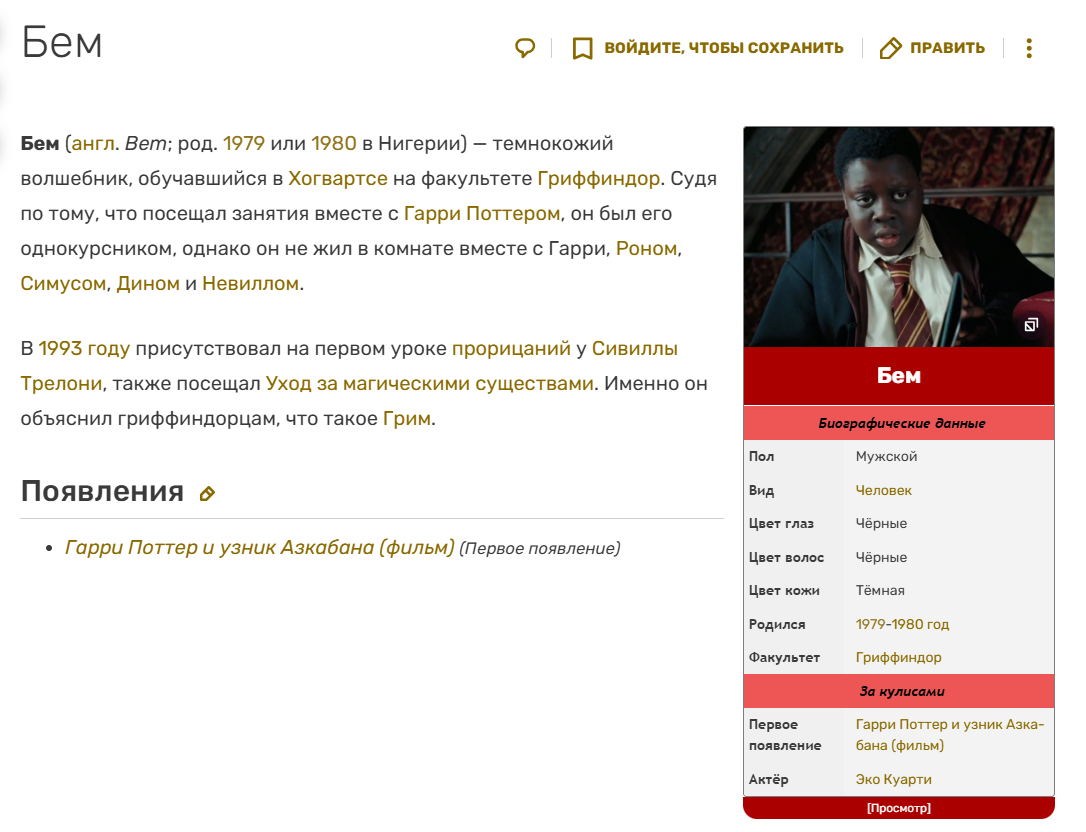1086x832 pixels.
Task: Open the Гарри Поттером link
Action: click(482, 213)
